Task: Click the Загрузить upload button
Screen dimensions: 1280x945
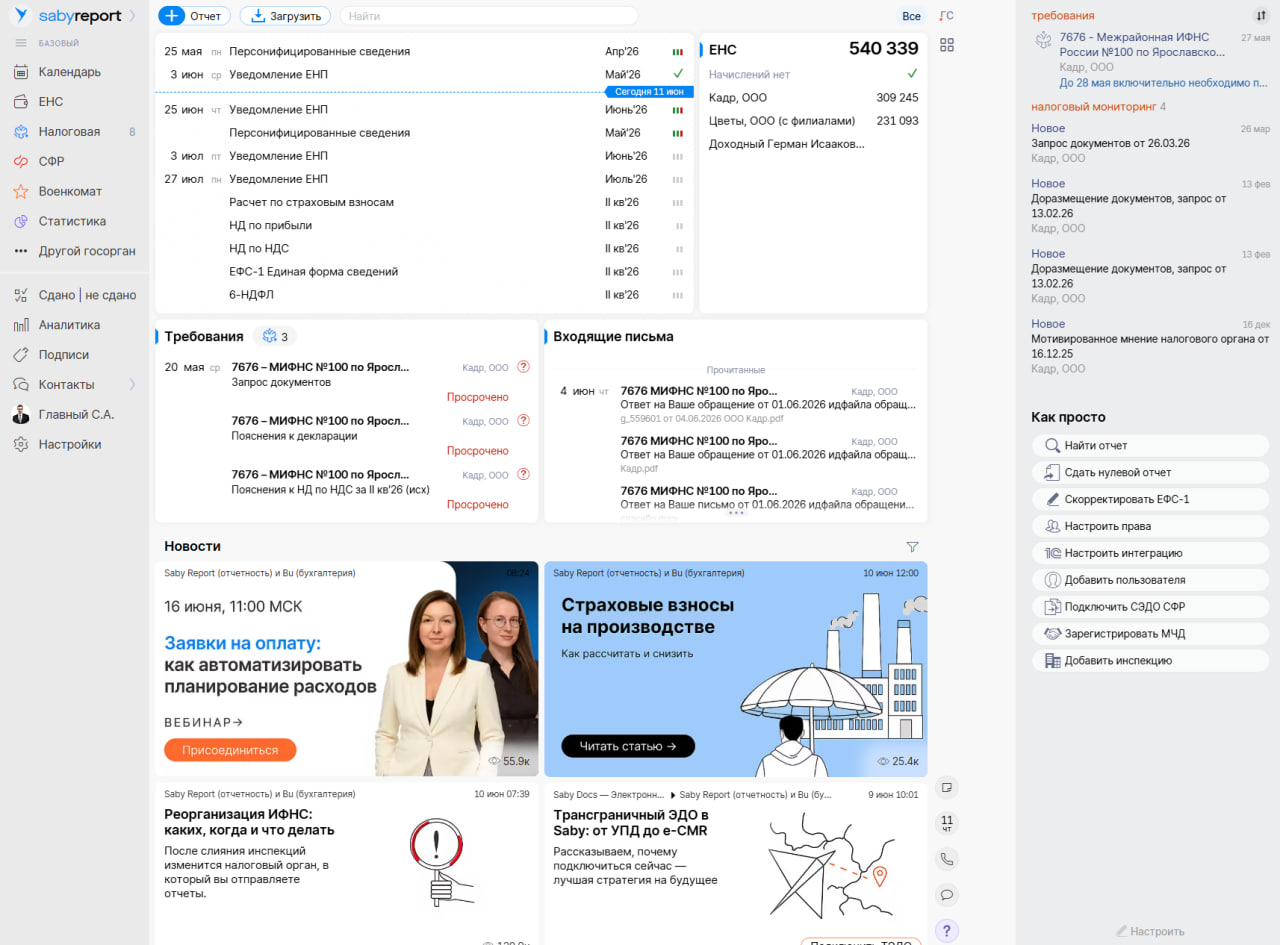Action: [285, 16]
